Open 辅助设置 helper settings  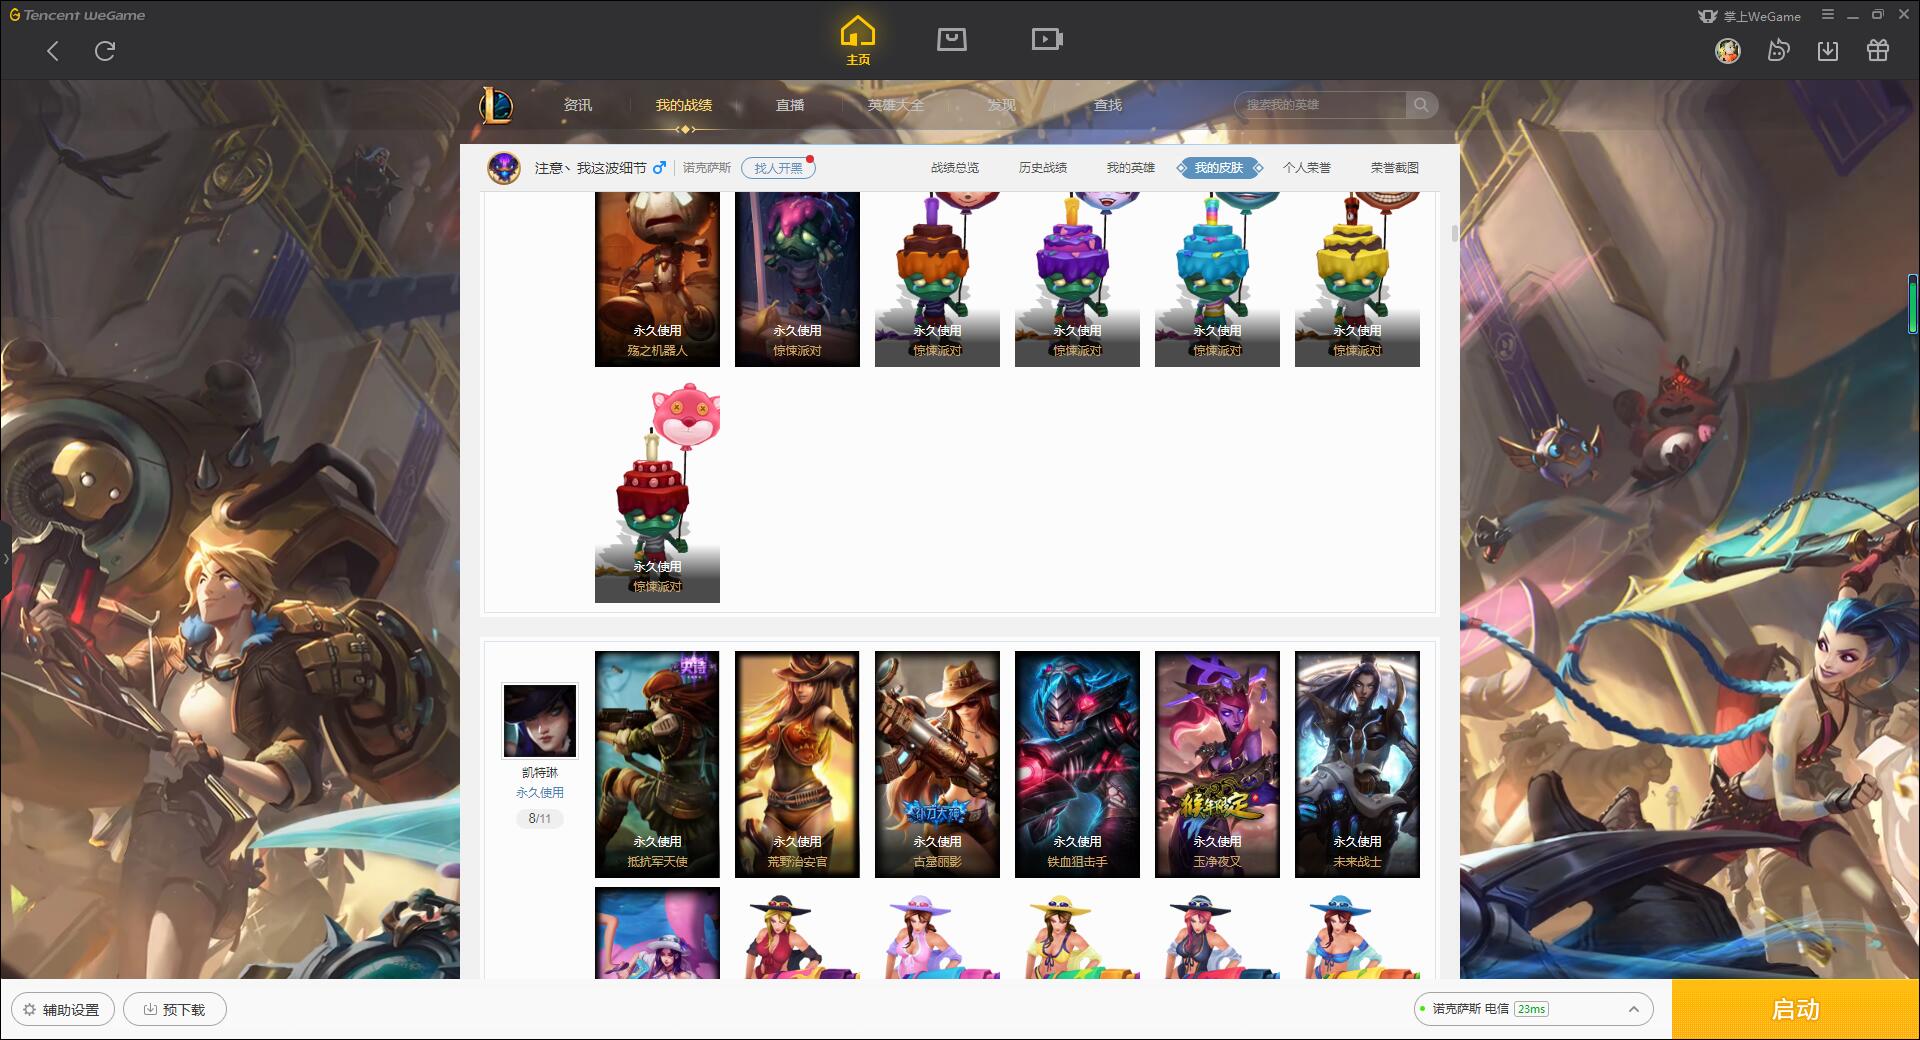[x=62, y=1009]
